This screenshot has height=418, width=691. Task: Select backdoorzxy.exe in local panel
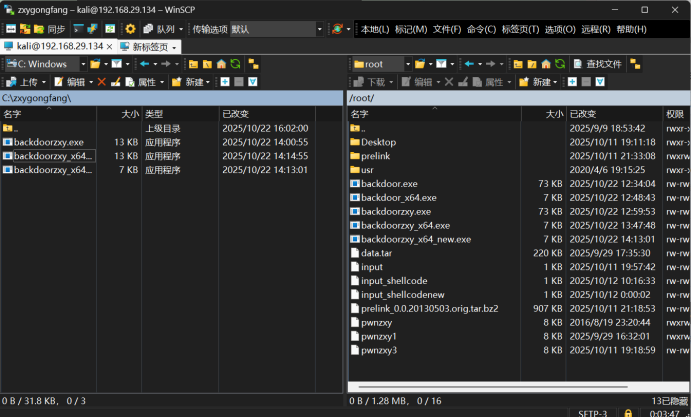tap(44, 142)
